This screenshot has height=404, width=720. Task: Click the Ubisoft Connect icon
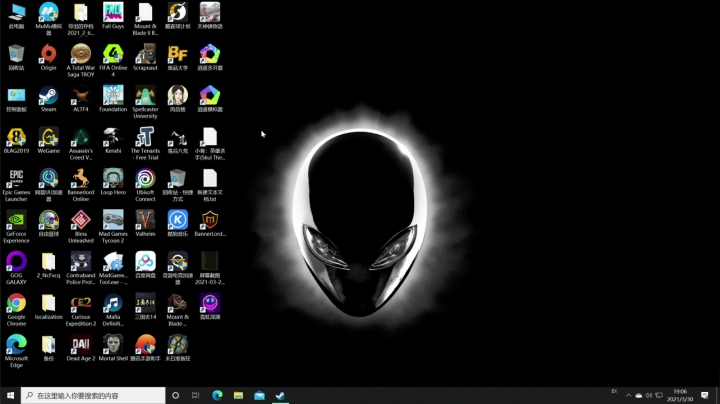[145, 185]
